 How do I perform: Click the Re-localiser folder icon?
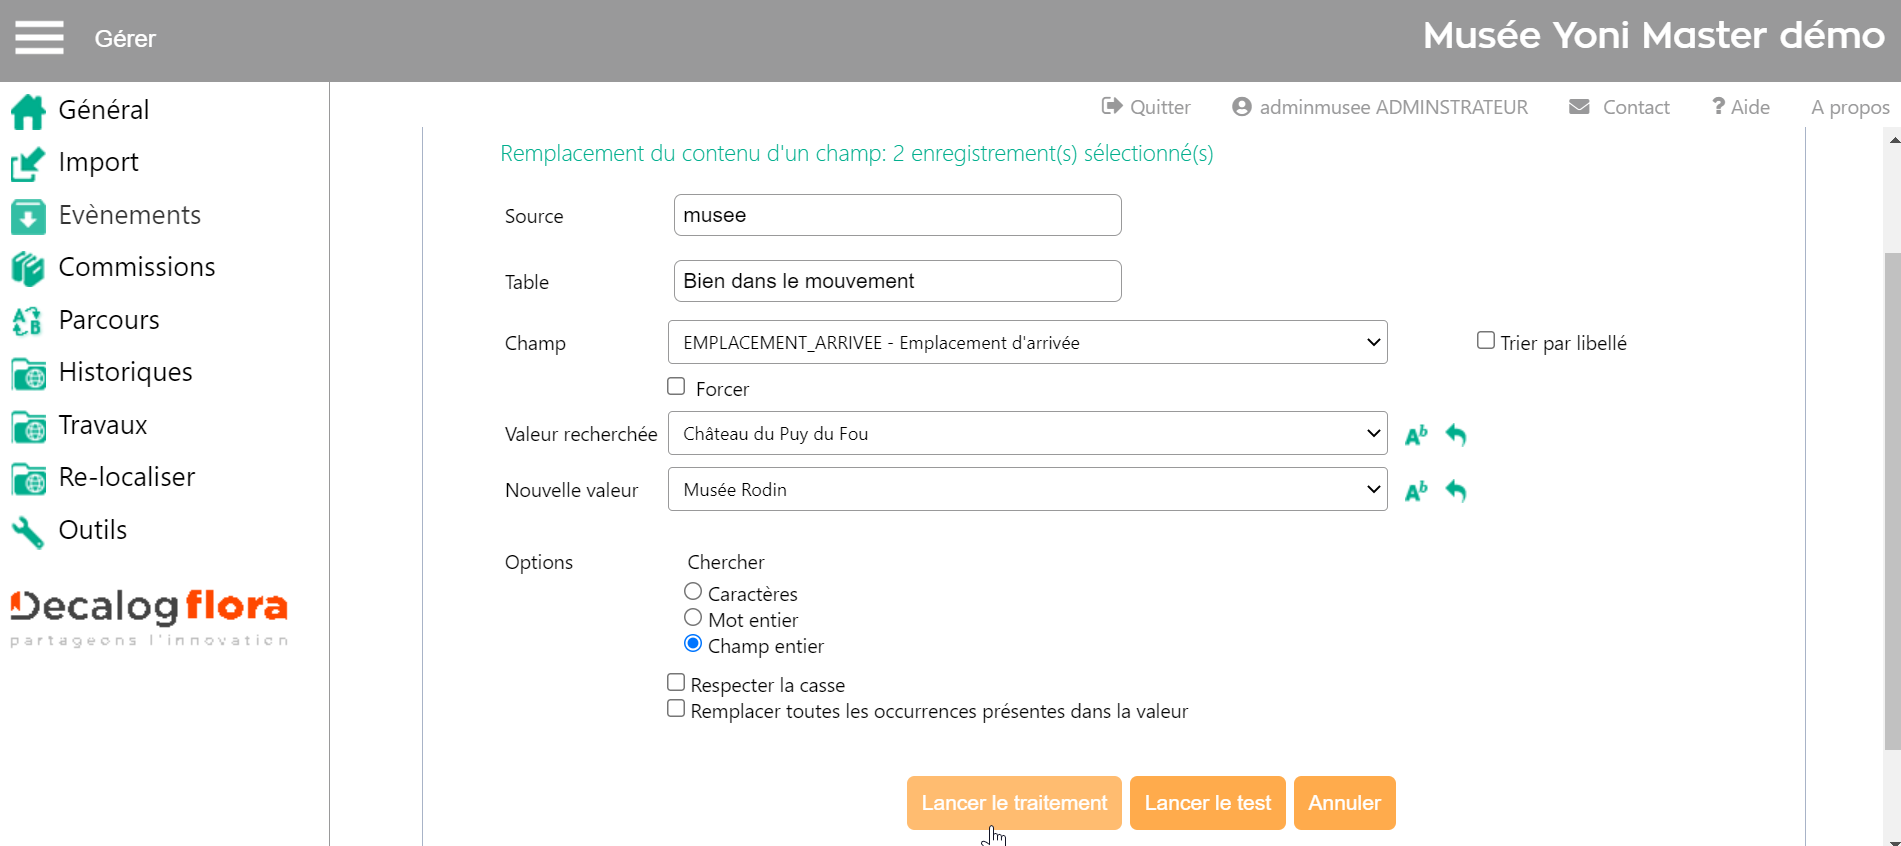tap(28, 479)
